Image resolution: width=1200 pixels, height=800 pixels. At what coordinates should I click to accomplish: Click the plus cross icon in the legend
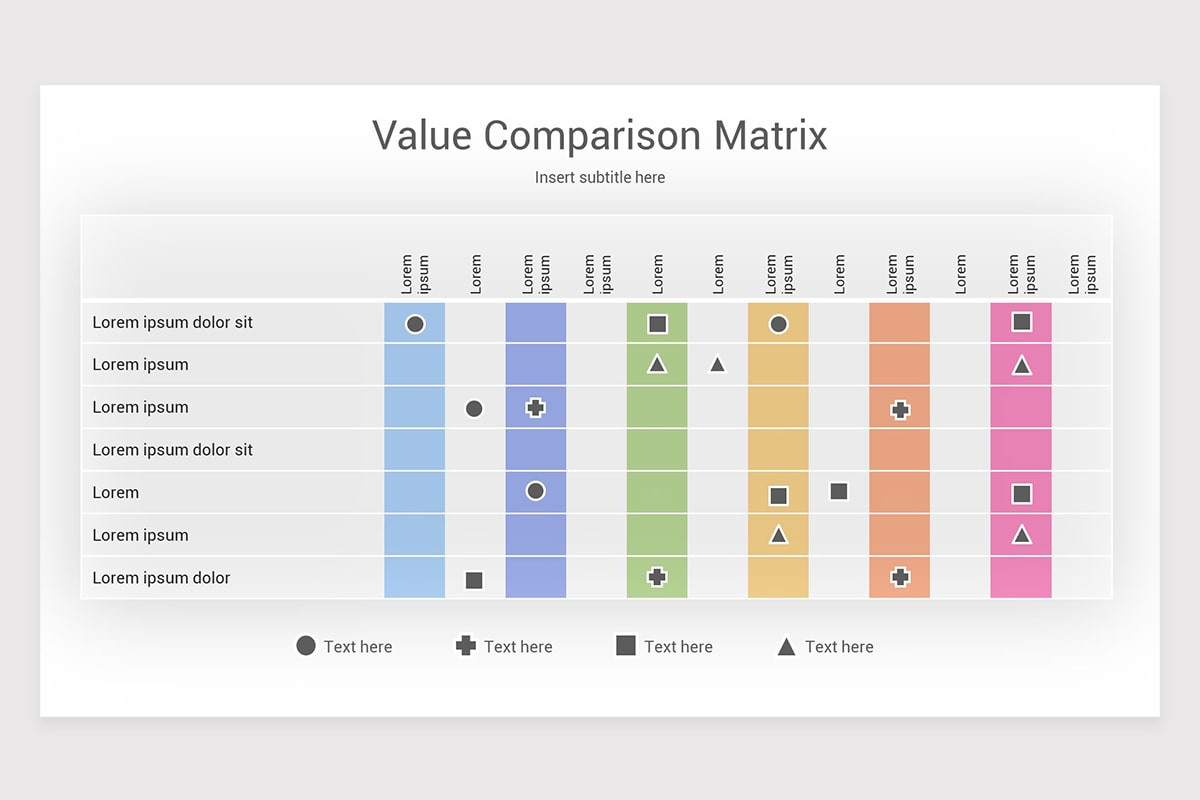click(466, 646)
